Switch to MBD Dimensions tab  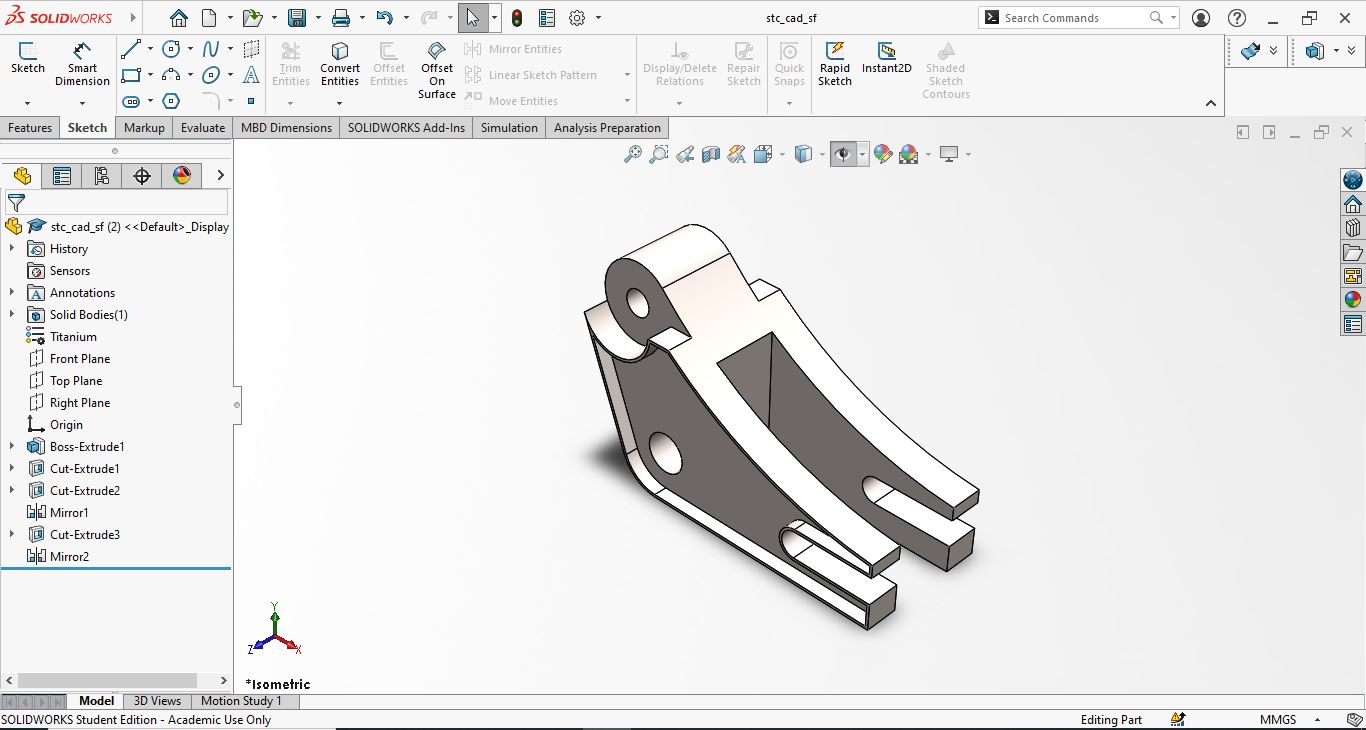[286, 128]
